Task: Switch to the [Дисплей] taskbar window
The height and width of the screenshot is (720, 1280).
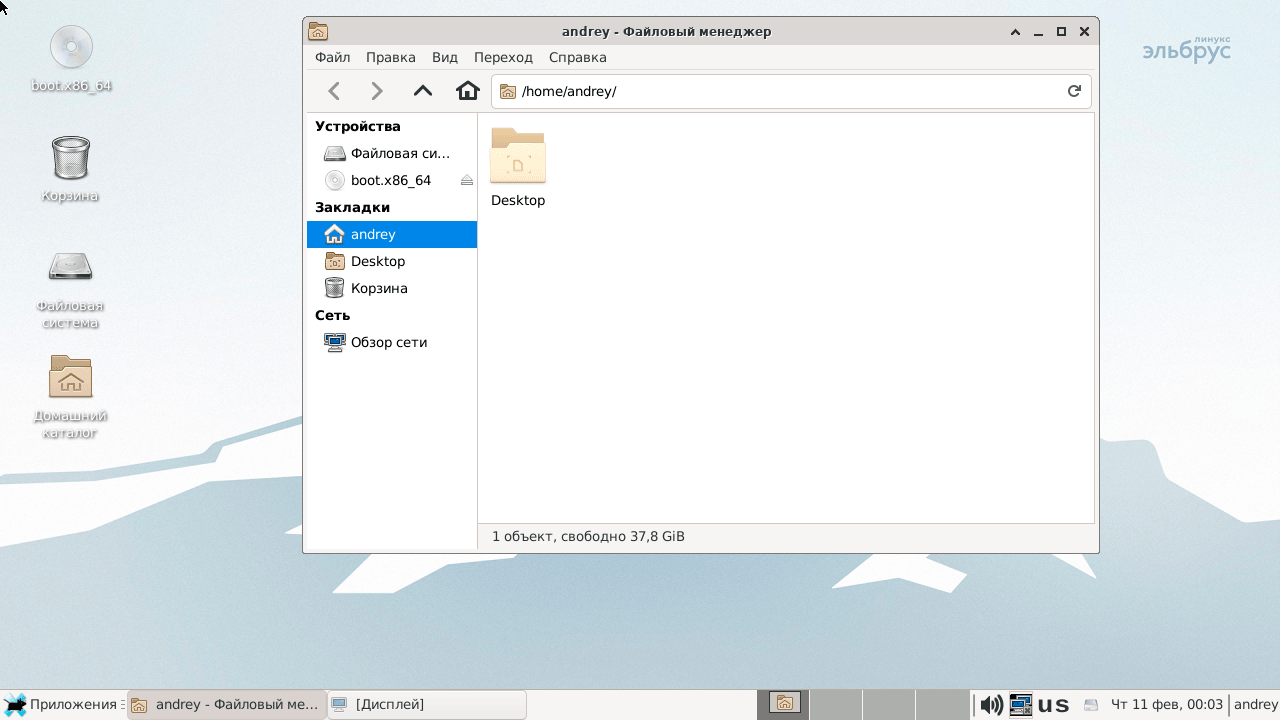Action: 427,705
